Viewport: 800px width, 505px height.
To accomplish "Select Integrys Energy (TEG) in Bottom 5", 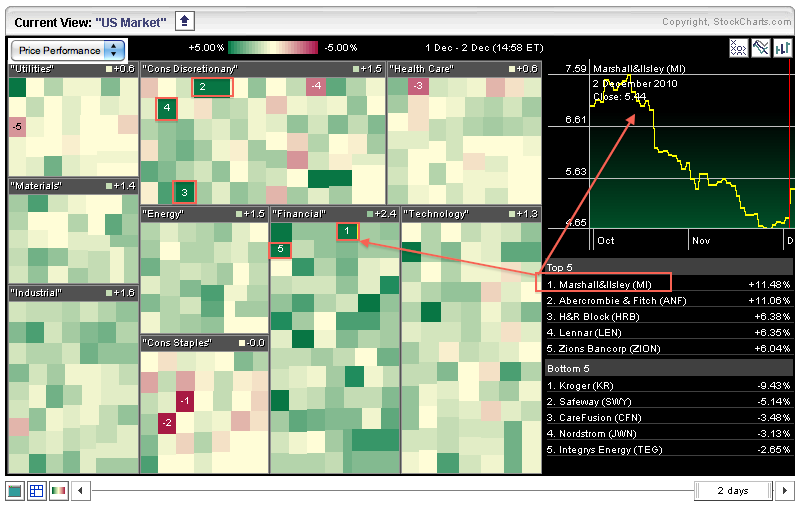I will [x=668, y=449].
